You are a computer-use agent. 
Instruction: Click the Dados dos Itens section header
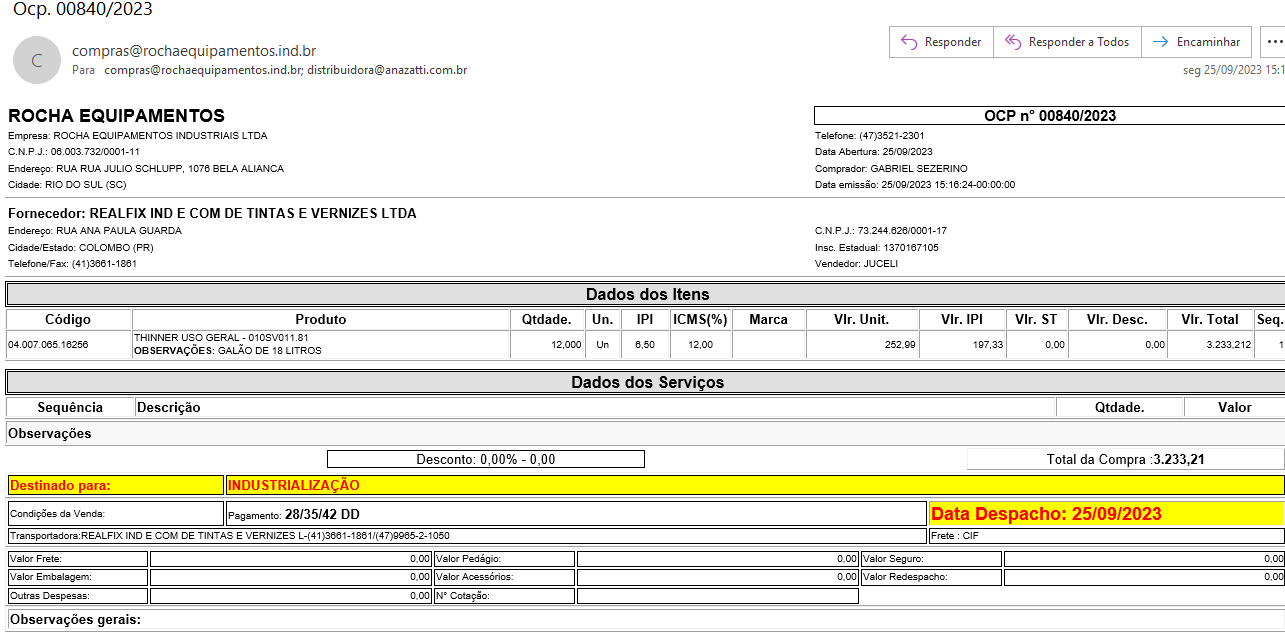click(646, 294)
